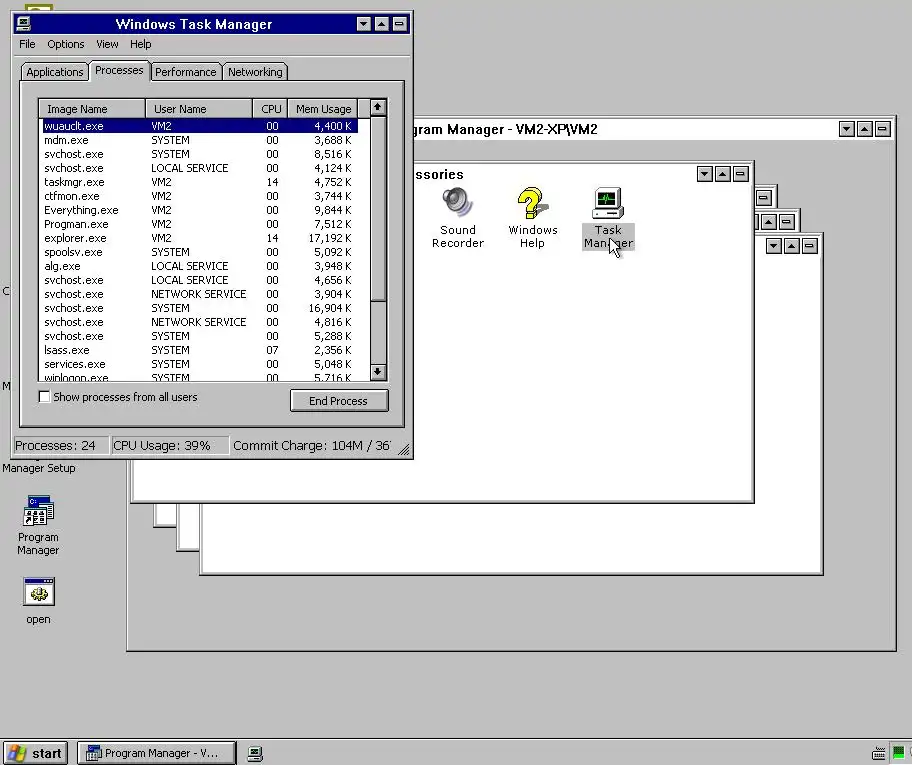
Task: Sort by the User Name column header
Action: (199, 109)
